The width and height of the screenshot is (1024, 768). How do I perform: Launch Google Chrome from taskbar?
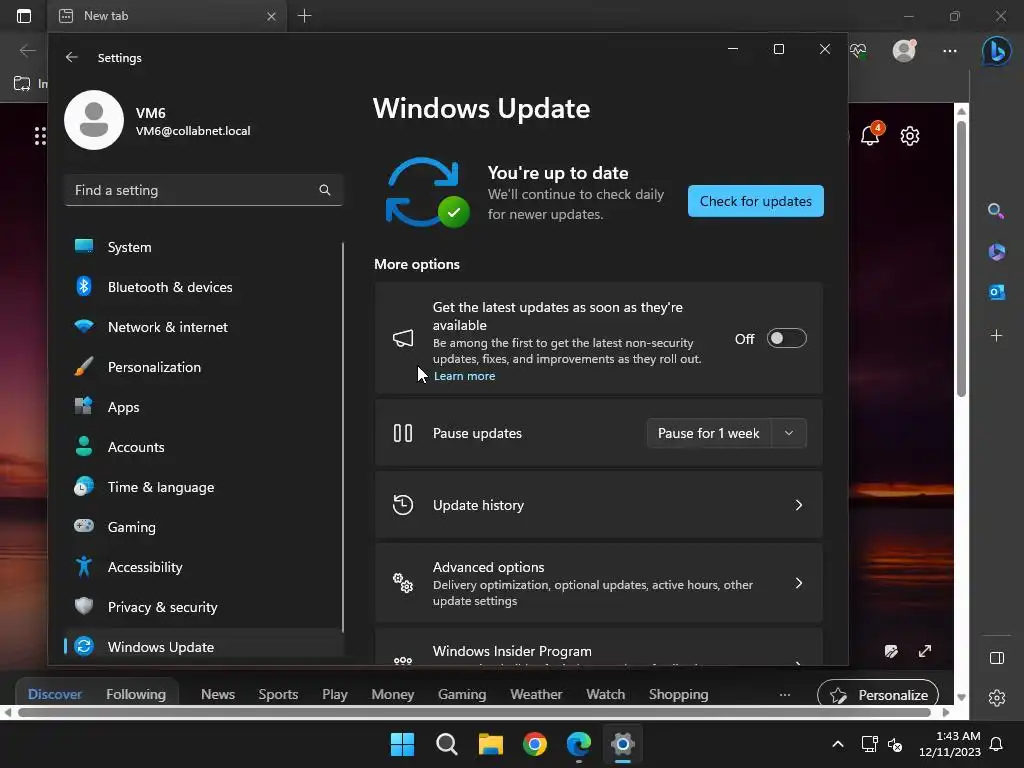(535, 744)
